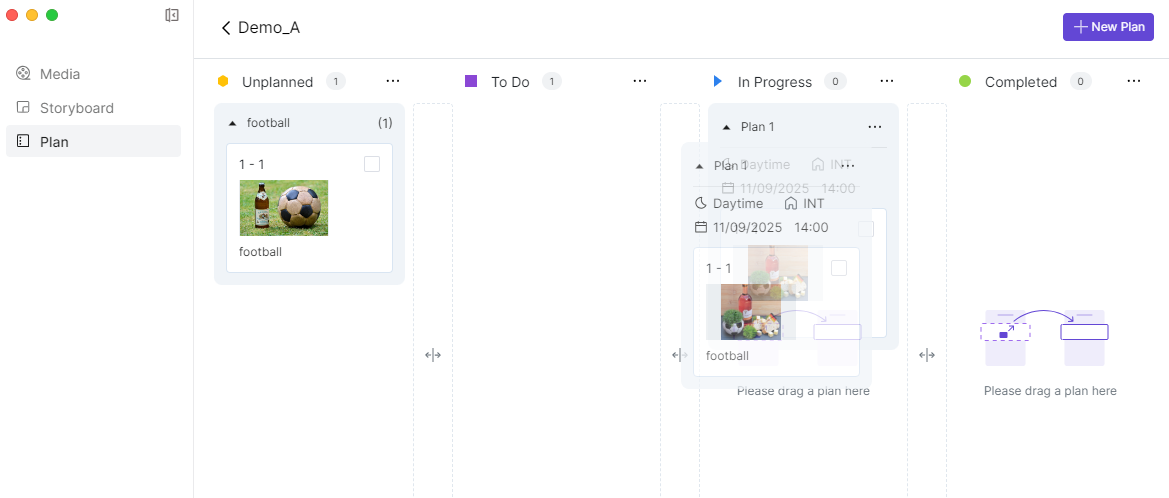Tick checkbox on dragged 1 - 1 card
The height and width of the screenshot is (498, 1169).
point(839,268)
